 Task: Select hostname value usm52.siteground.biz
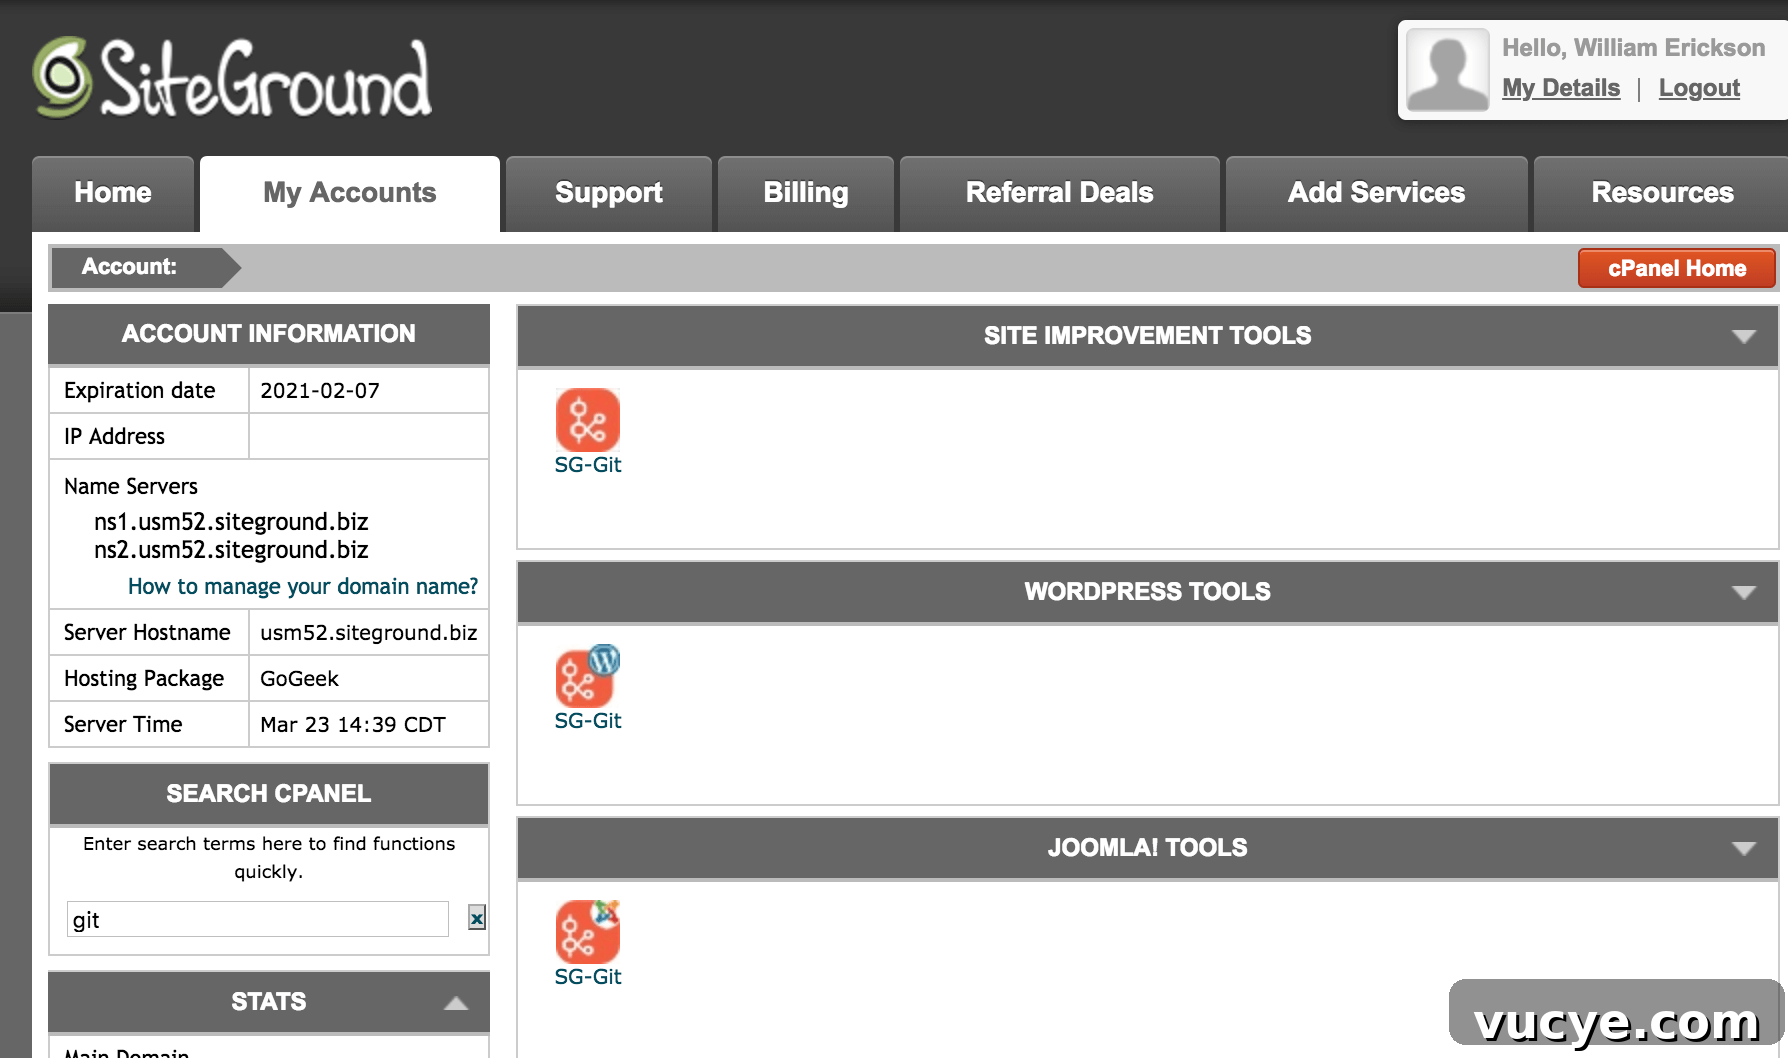point(369,633)
